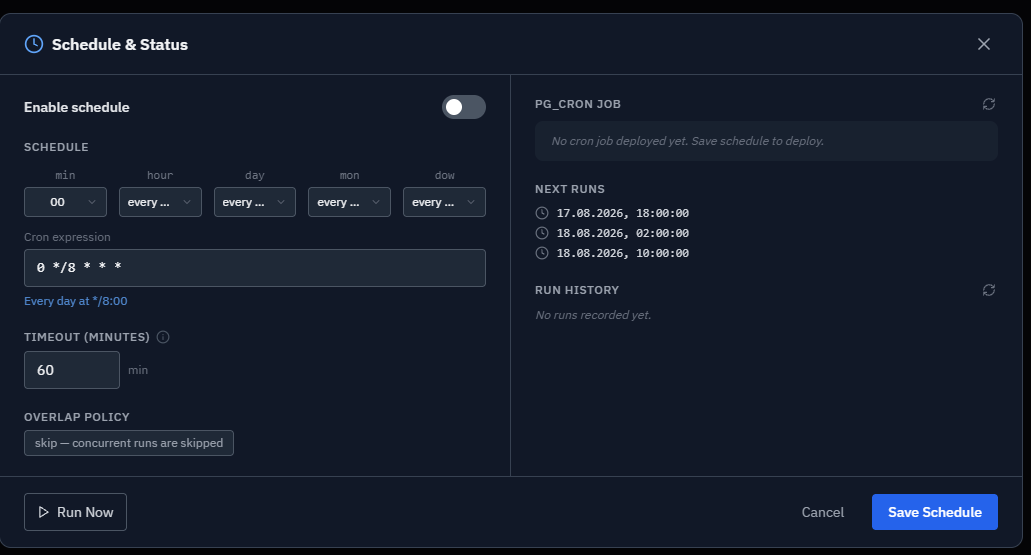Click the next run text 18.08.2026, 10:00:00

(623, 253)
